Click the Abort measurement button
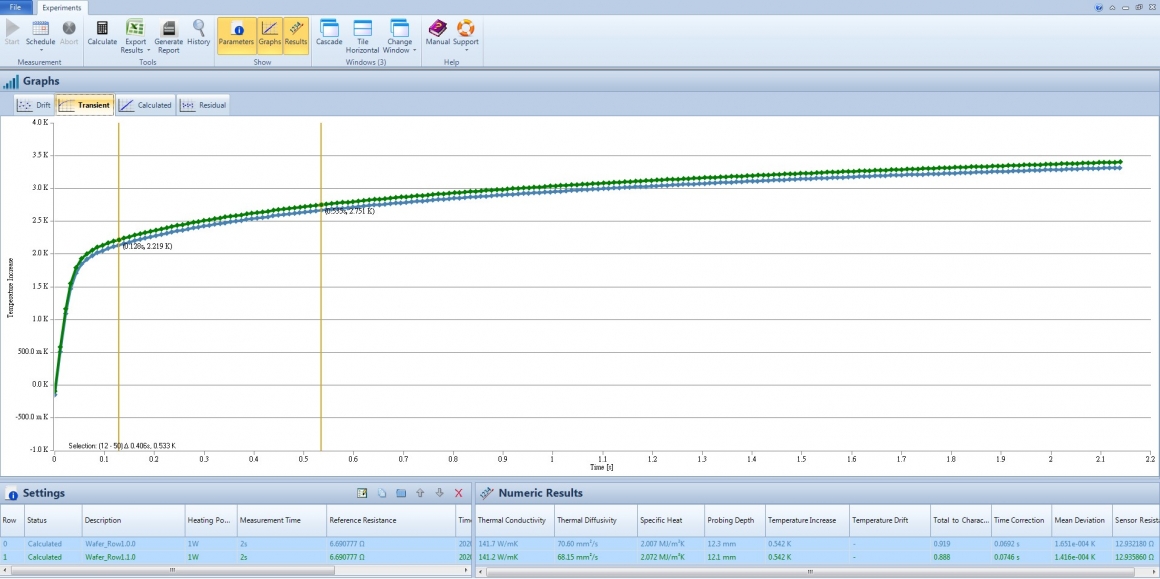 pos(69,33)
